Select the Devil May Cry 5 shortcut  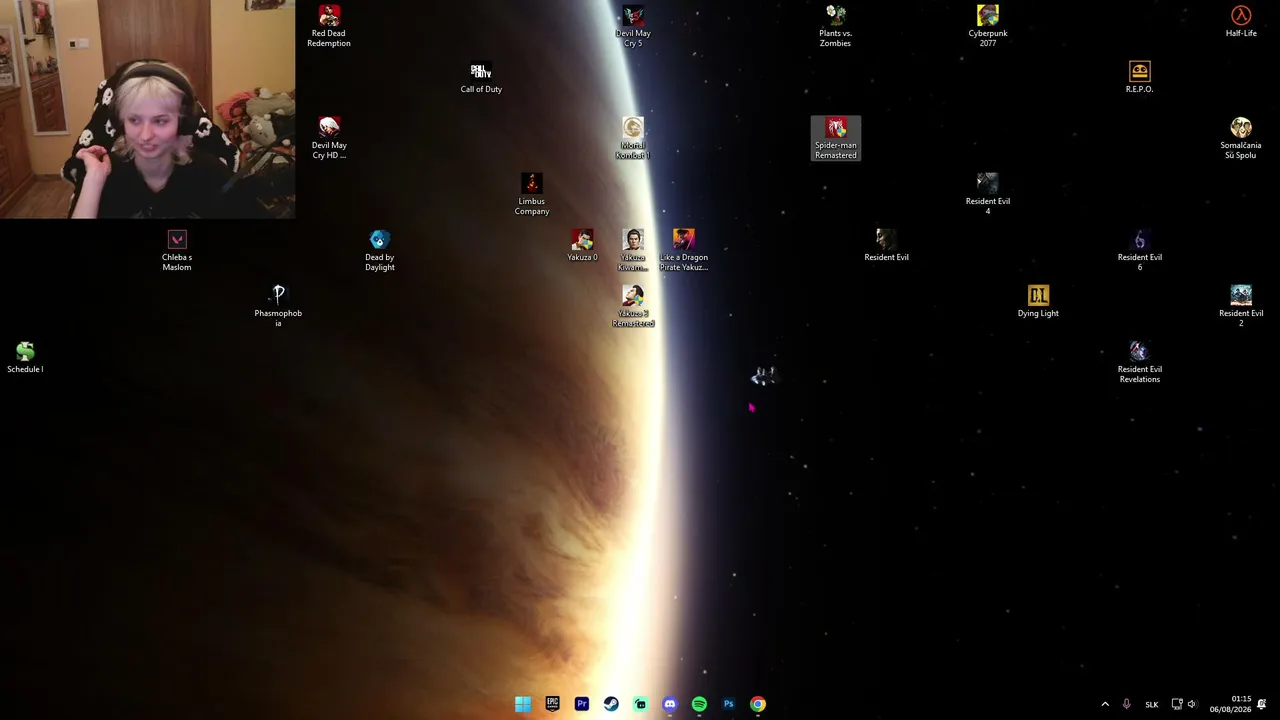click(633, 26)
